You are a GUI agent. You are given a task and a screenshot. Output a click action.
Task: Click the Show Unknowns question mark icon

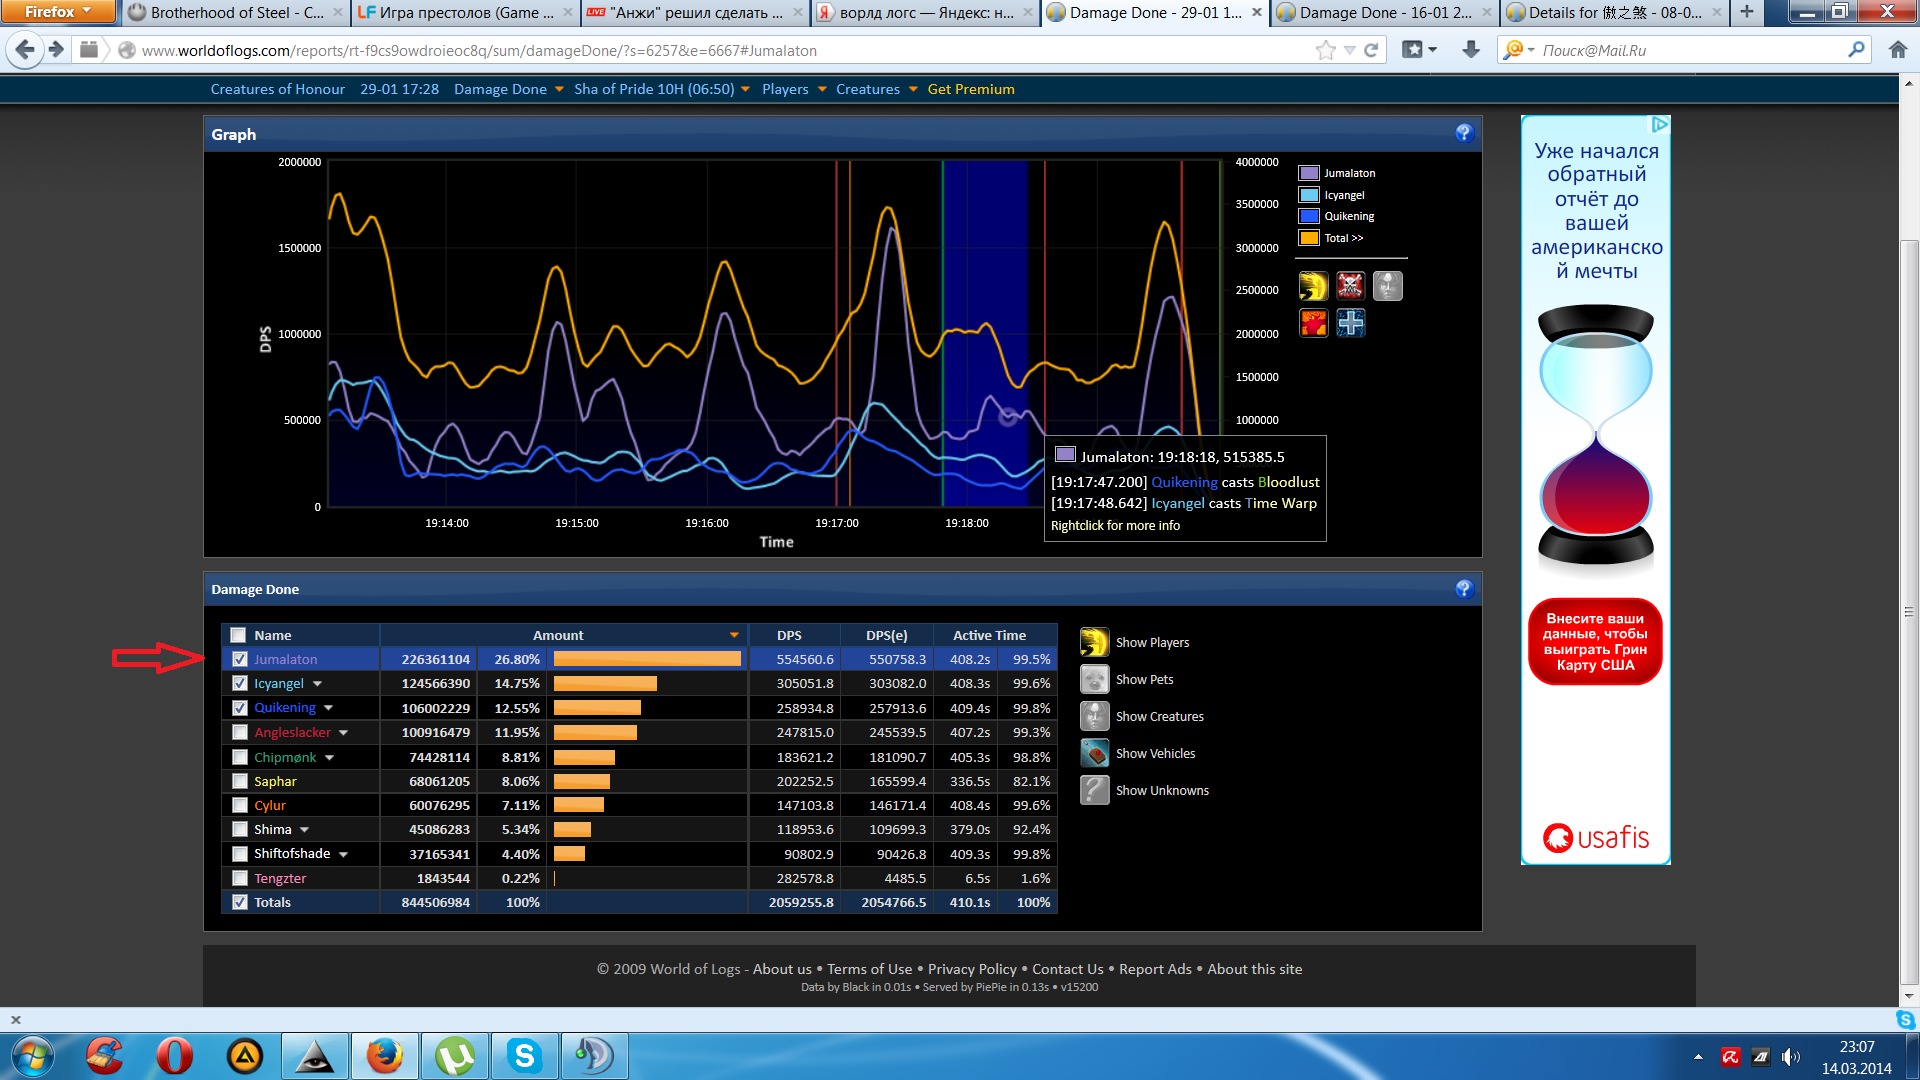pos(1095,790)
